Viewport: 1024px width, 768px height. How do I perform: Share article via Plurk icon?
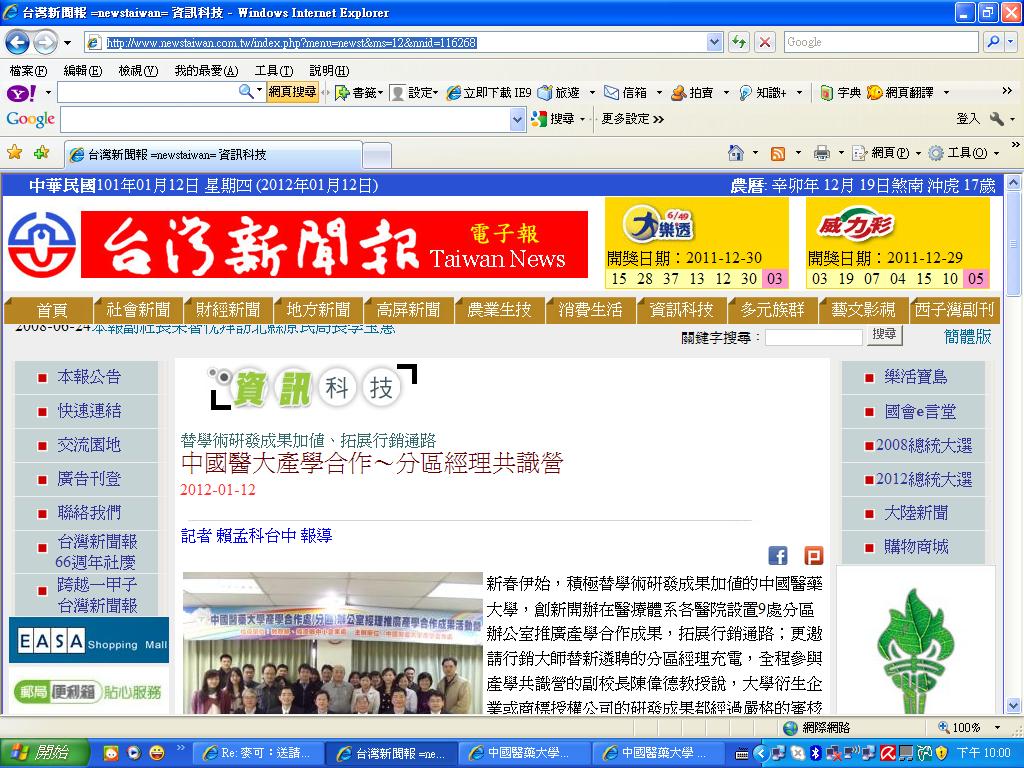(x=814, y=556)
